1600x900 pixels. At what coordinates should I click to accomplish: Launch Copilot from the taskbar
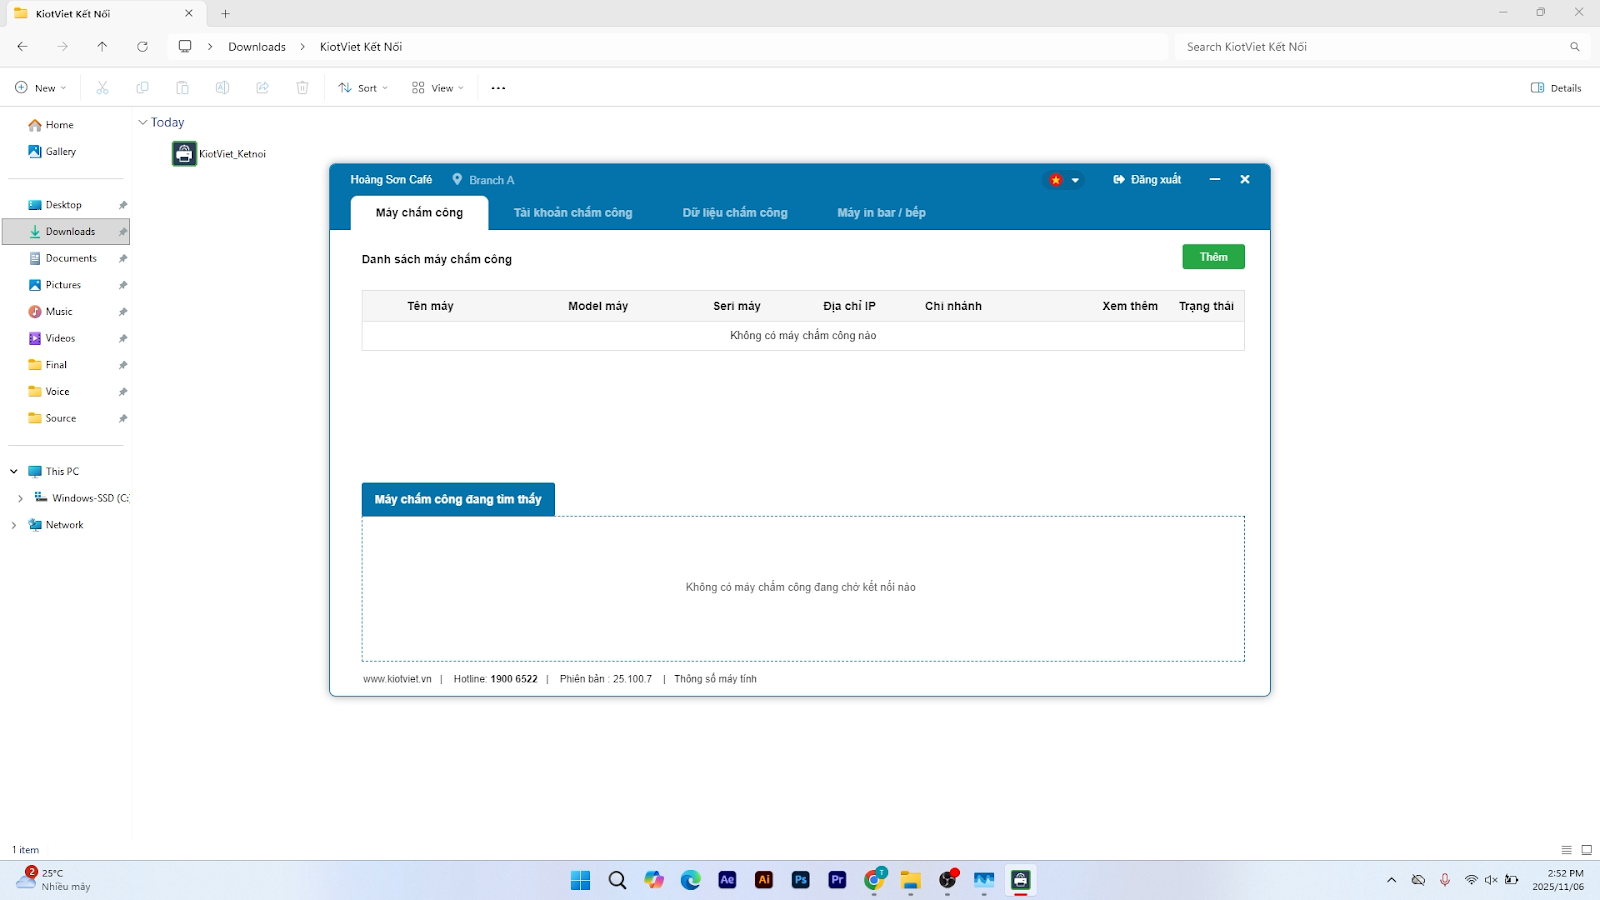tap(654, 880)
